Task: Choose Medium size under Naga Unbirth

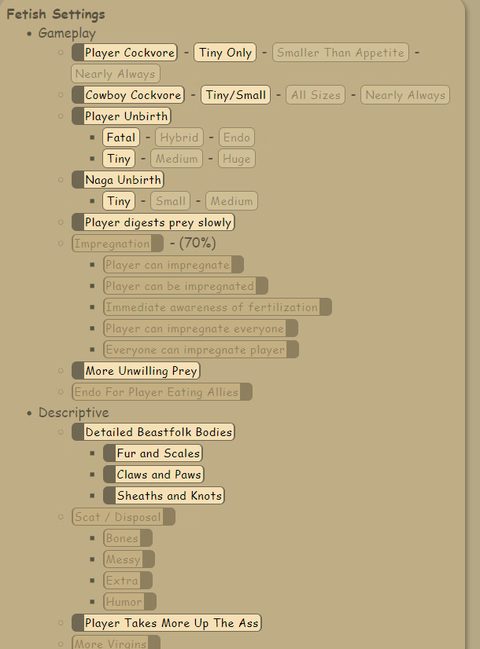Action: point(231,201)
